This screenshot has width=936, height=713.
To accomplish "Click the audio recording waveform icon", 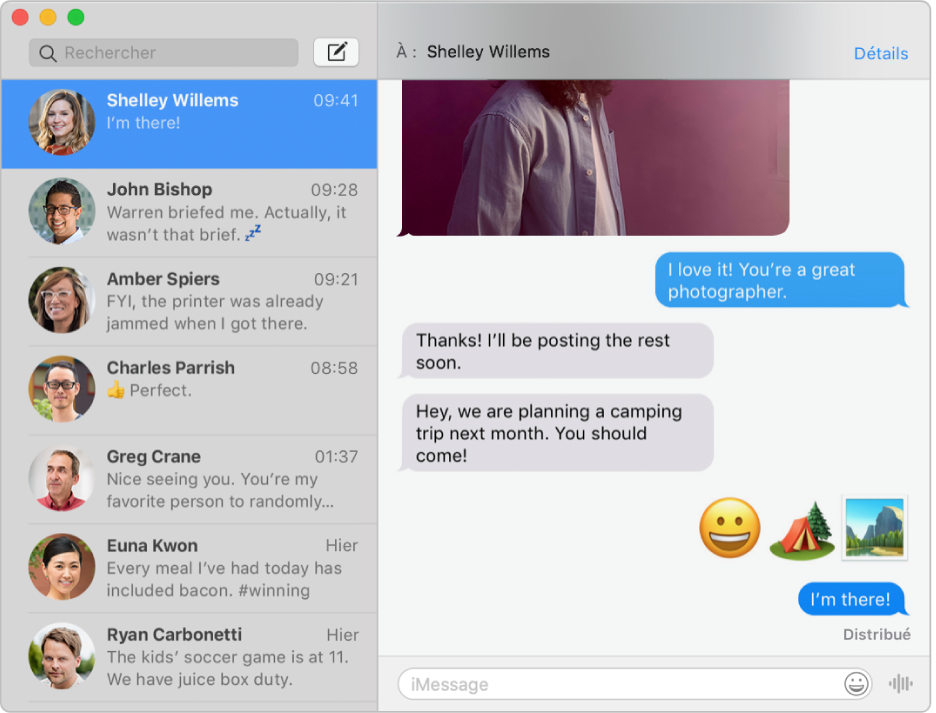I will click(900, 683).
